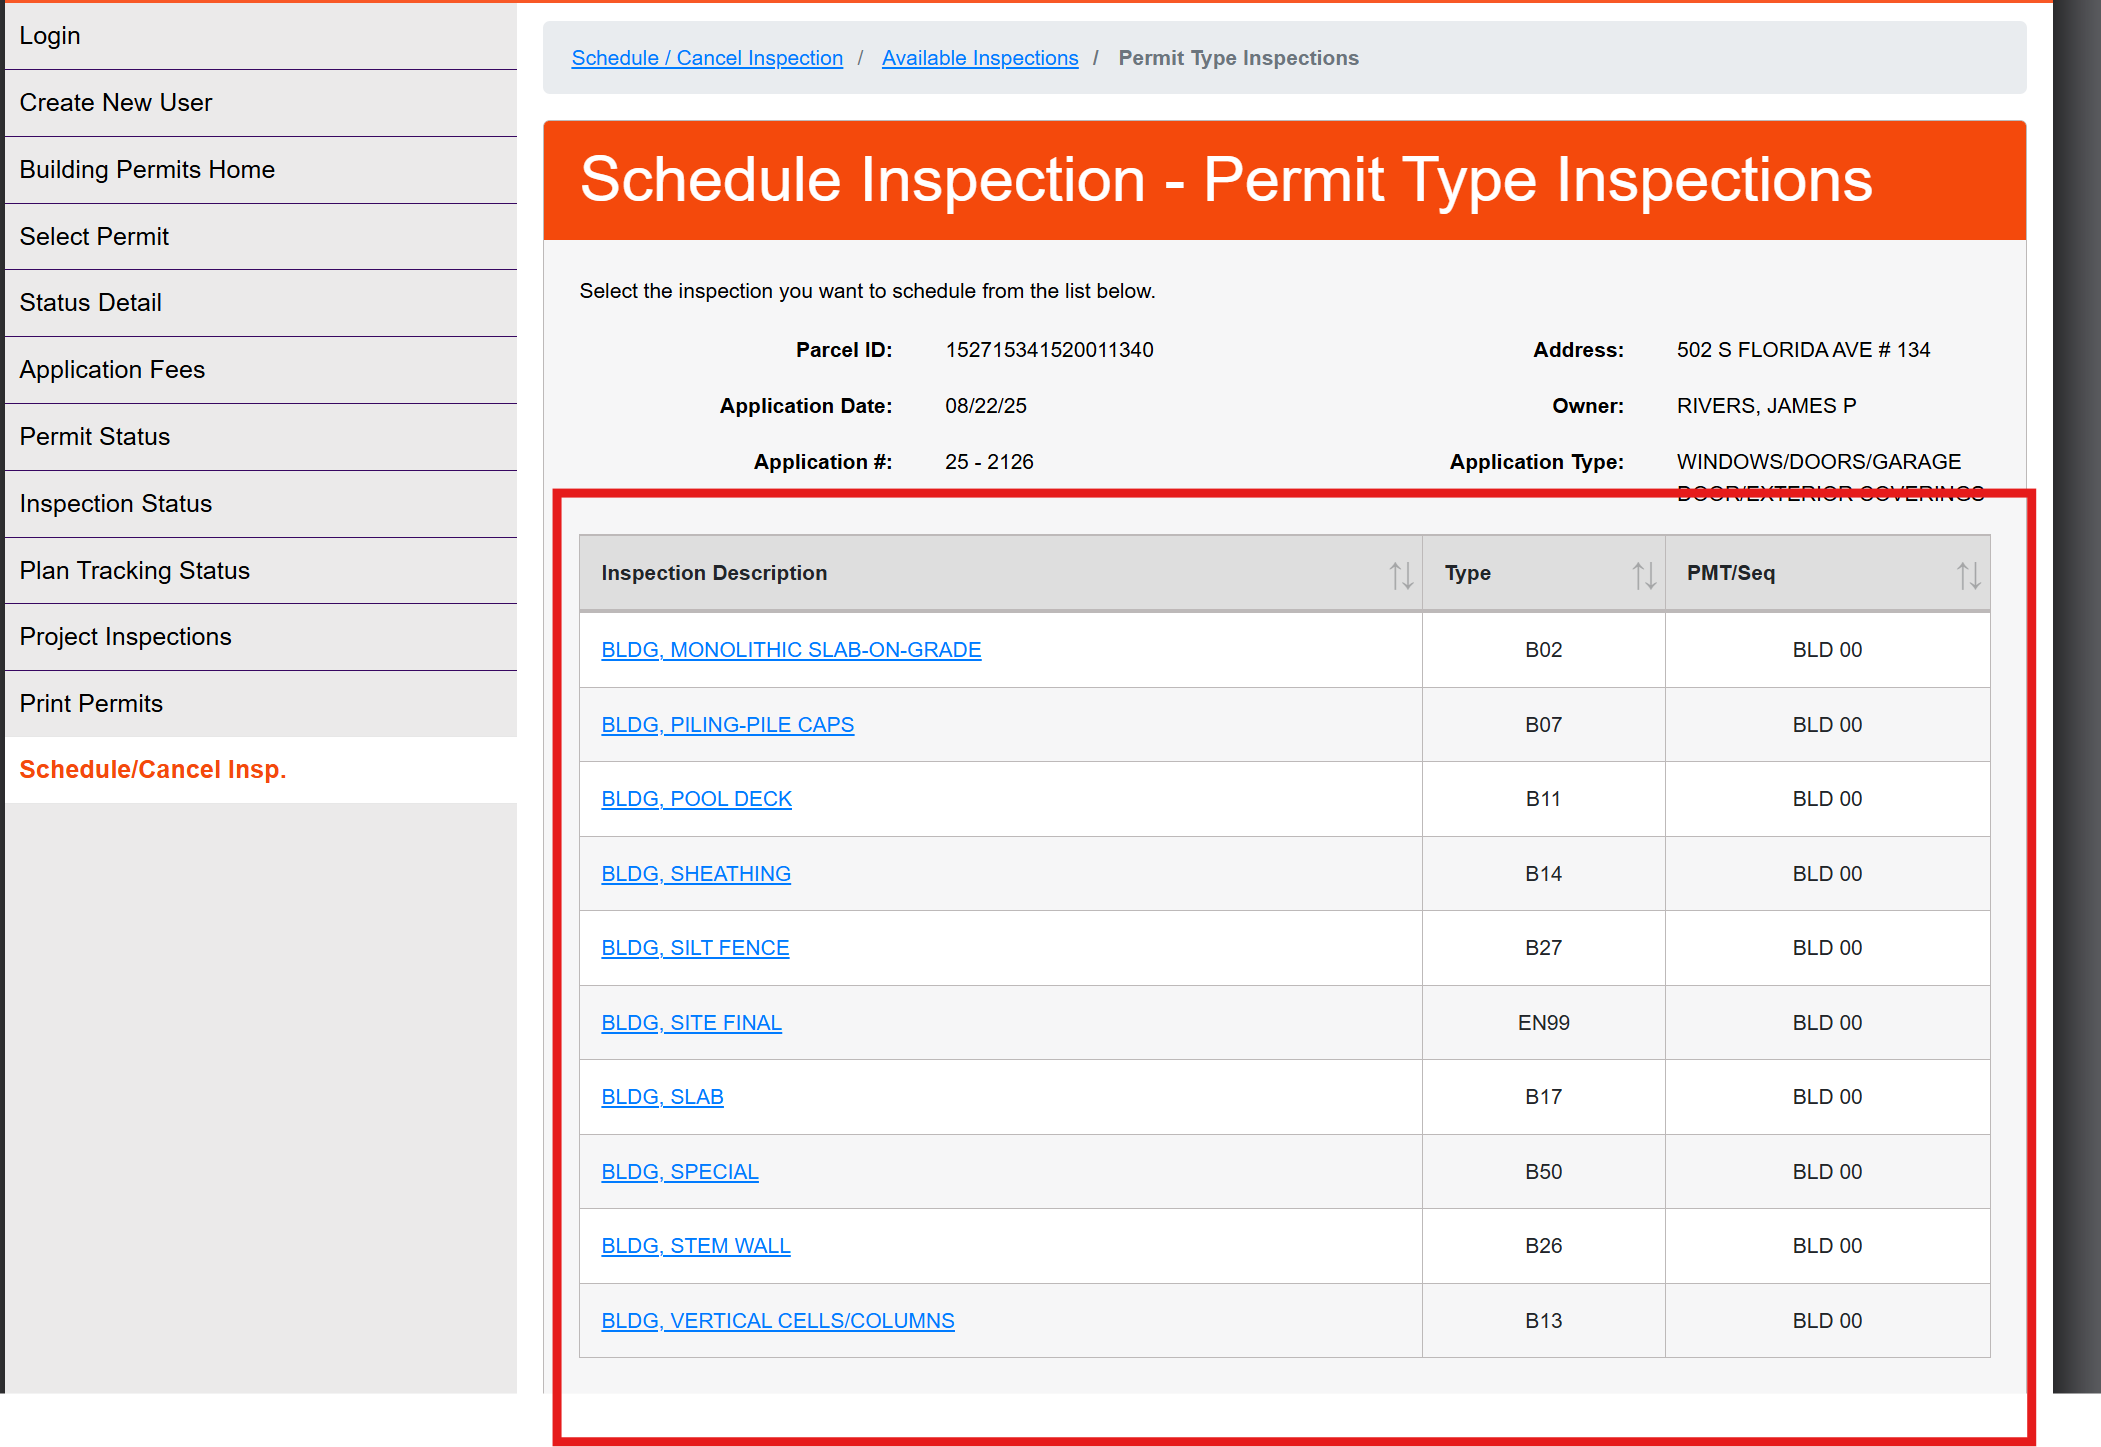Open the BLDG, POOL DECK inspection
Image resolution: width=2101 pixels, height=1447 pixels.
point(696,798)
